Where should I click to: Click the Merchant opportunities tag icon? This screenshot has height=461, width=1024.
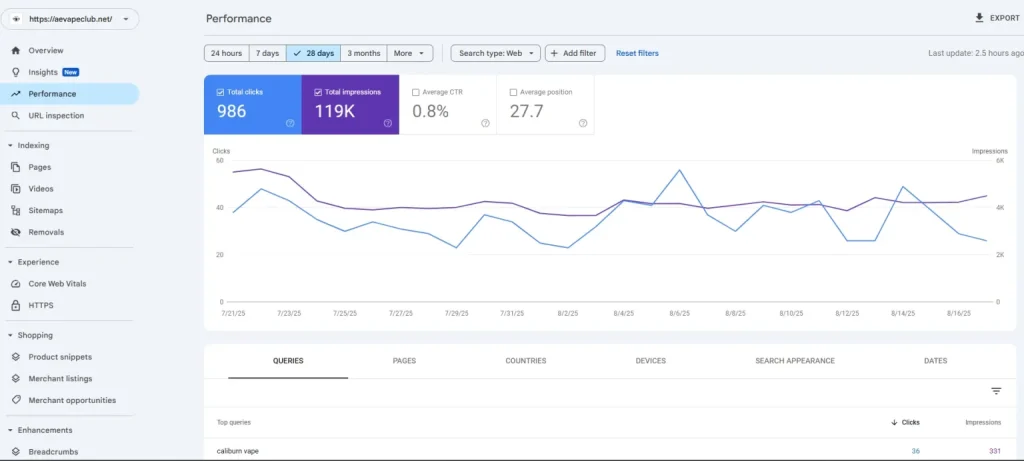(16, 400)
